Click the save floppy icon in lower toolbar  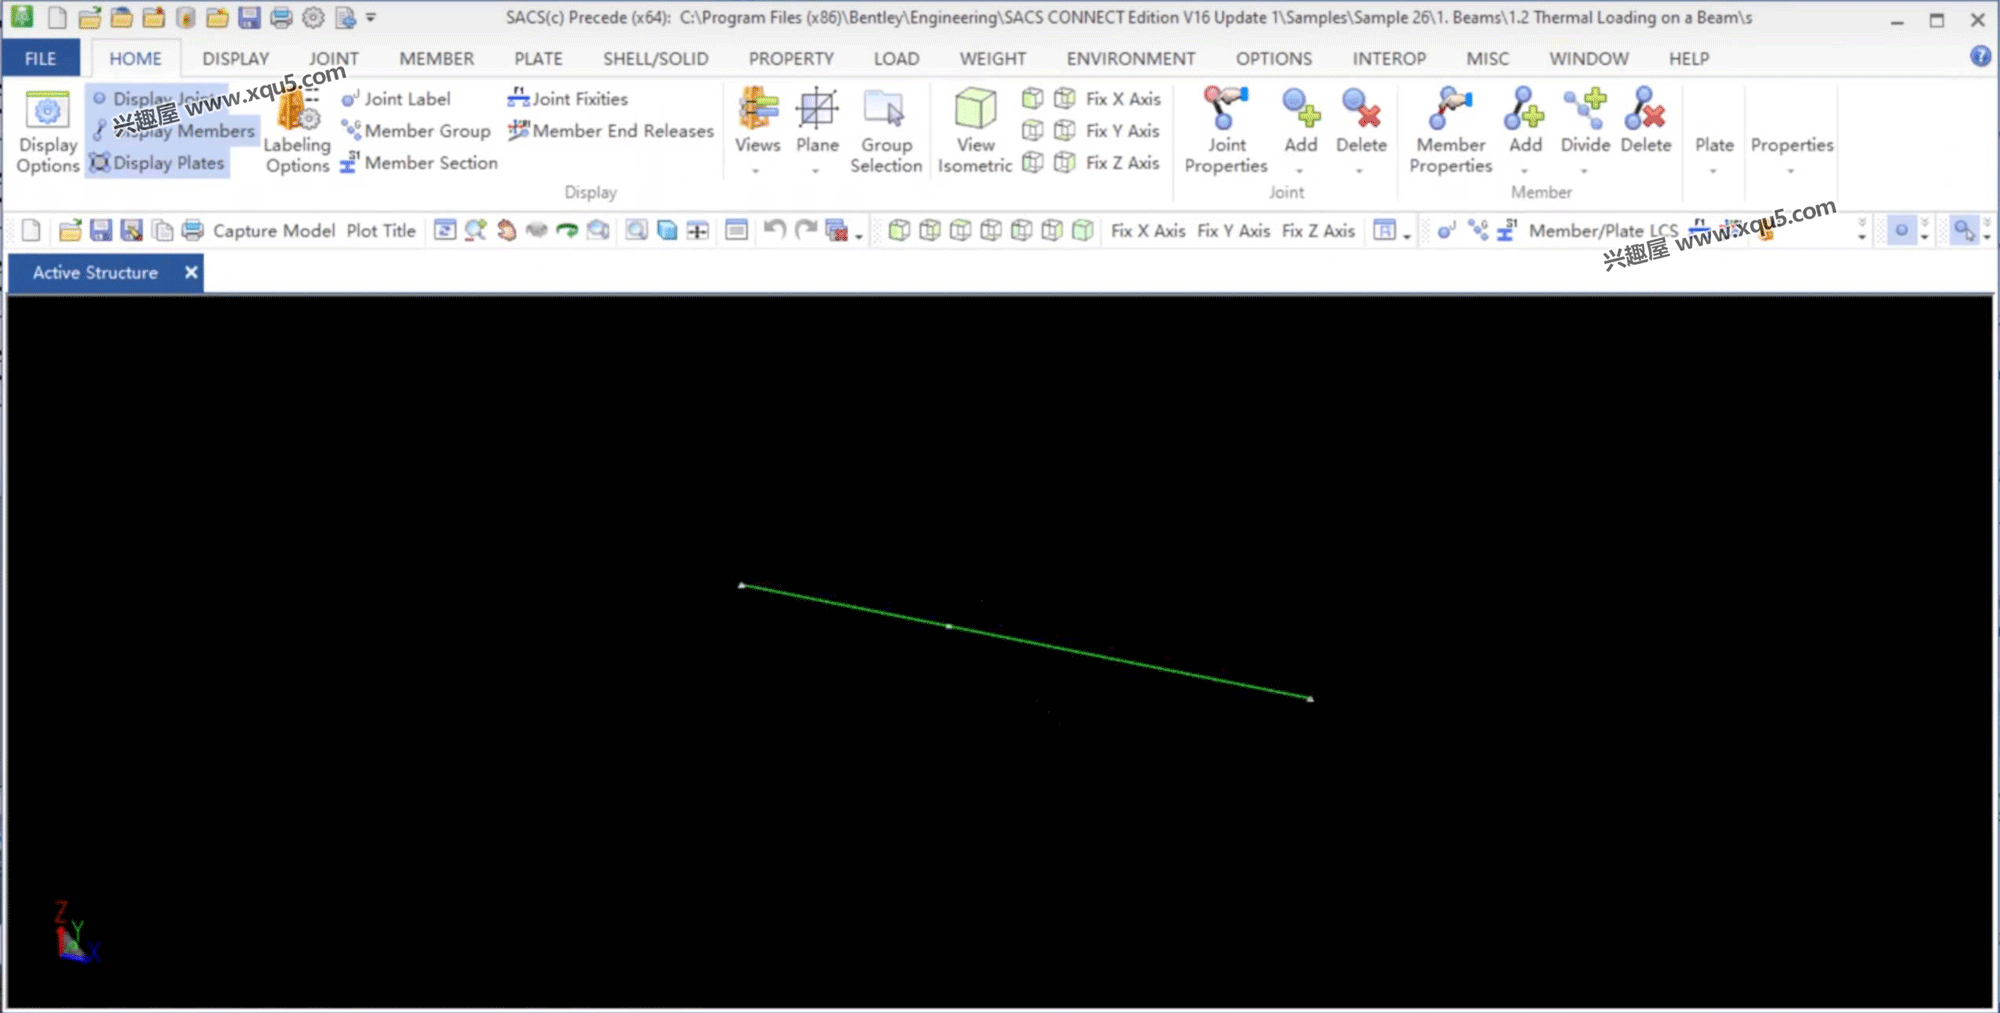(x=100, y=231)
